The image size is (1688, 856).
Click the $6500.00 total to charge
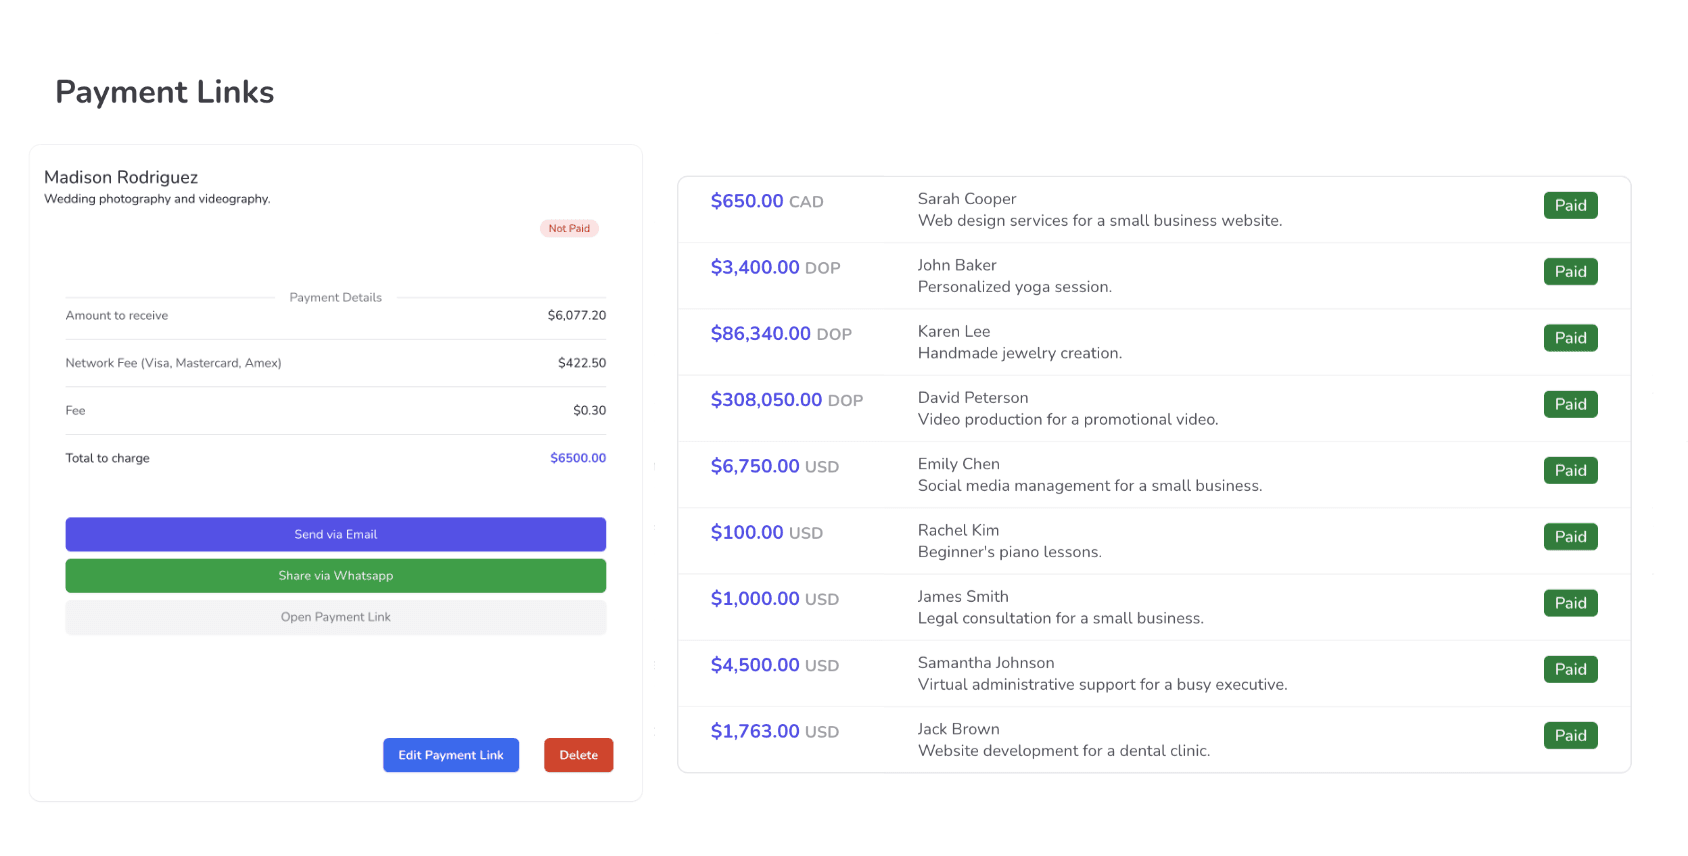pyautogui.click(x=578, y=458)
